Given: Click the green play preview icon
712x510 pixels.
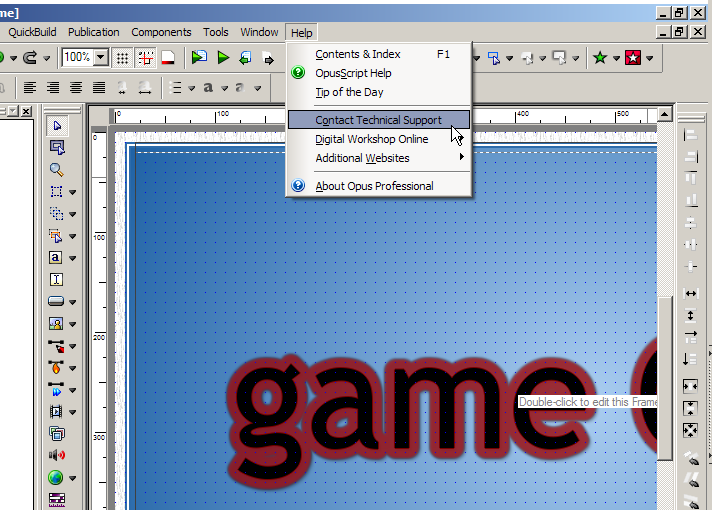Looking at the screenshot, I should tap(223, 58).
